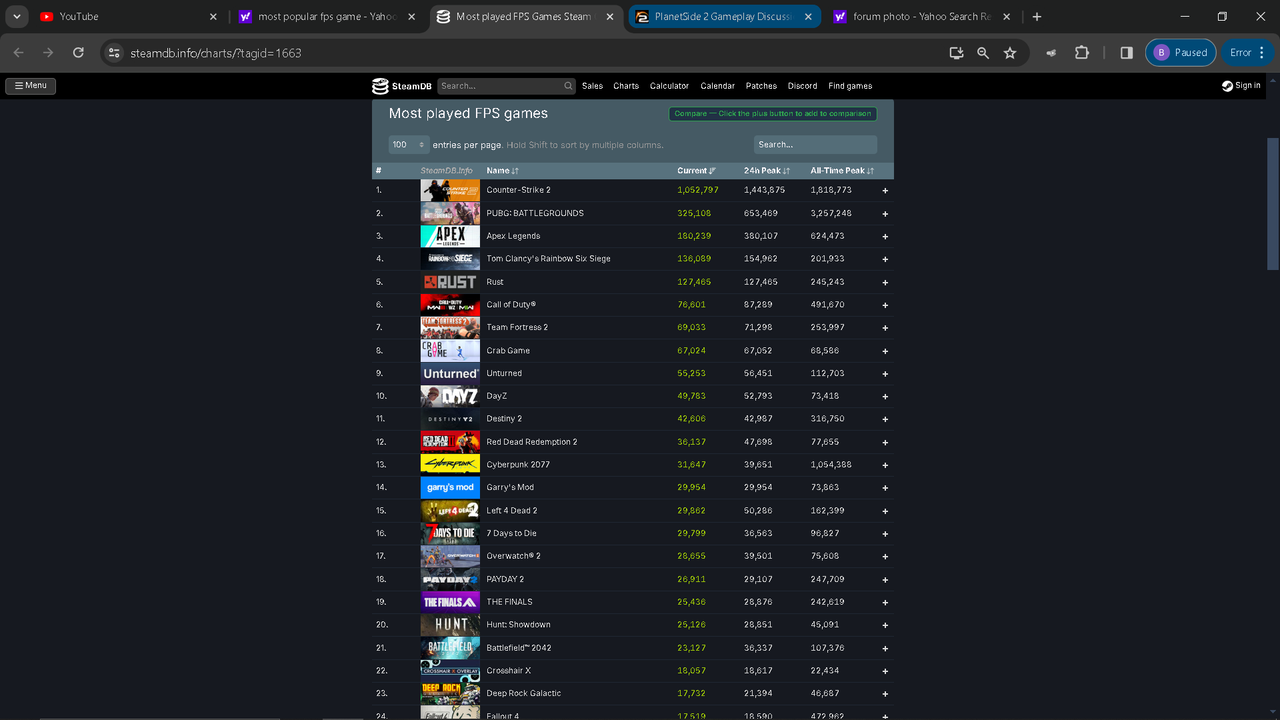Switch to forum photo Yahoo Search tab
This screenshot has width=1280, height=720.
(x=923, y=17)
